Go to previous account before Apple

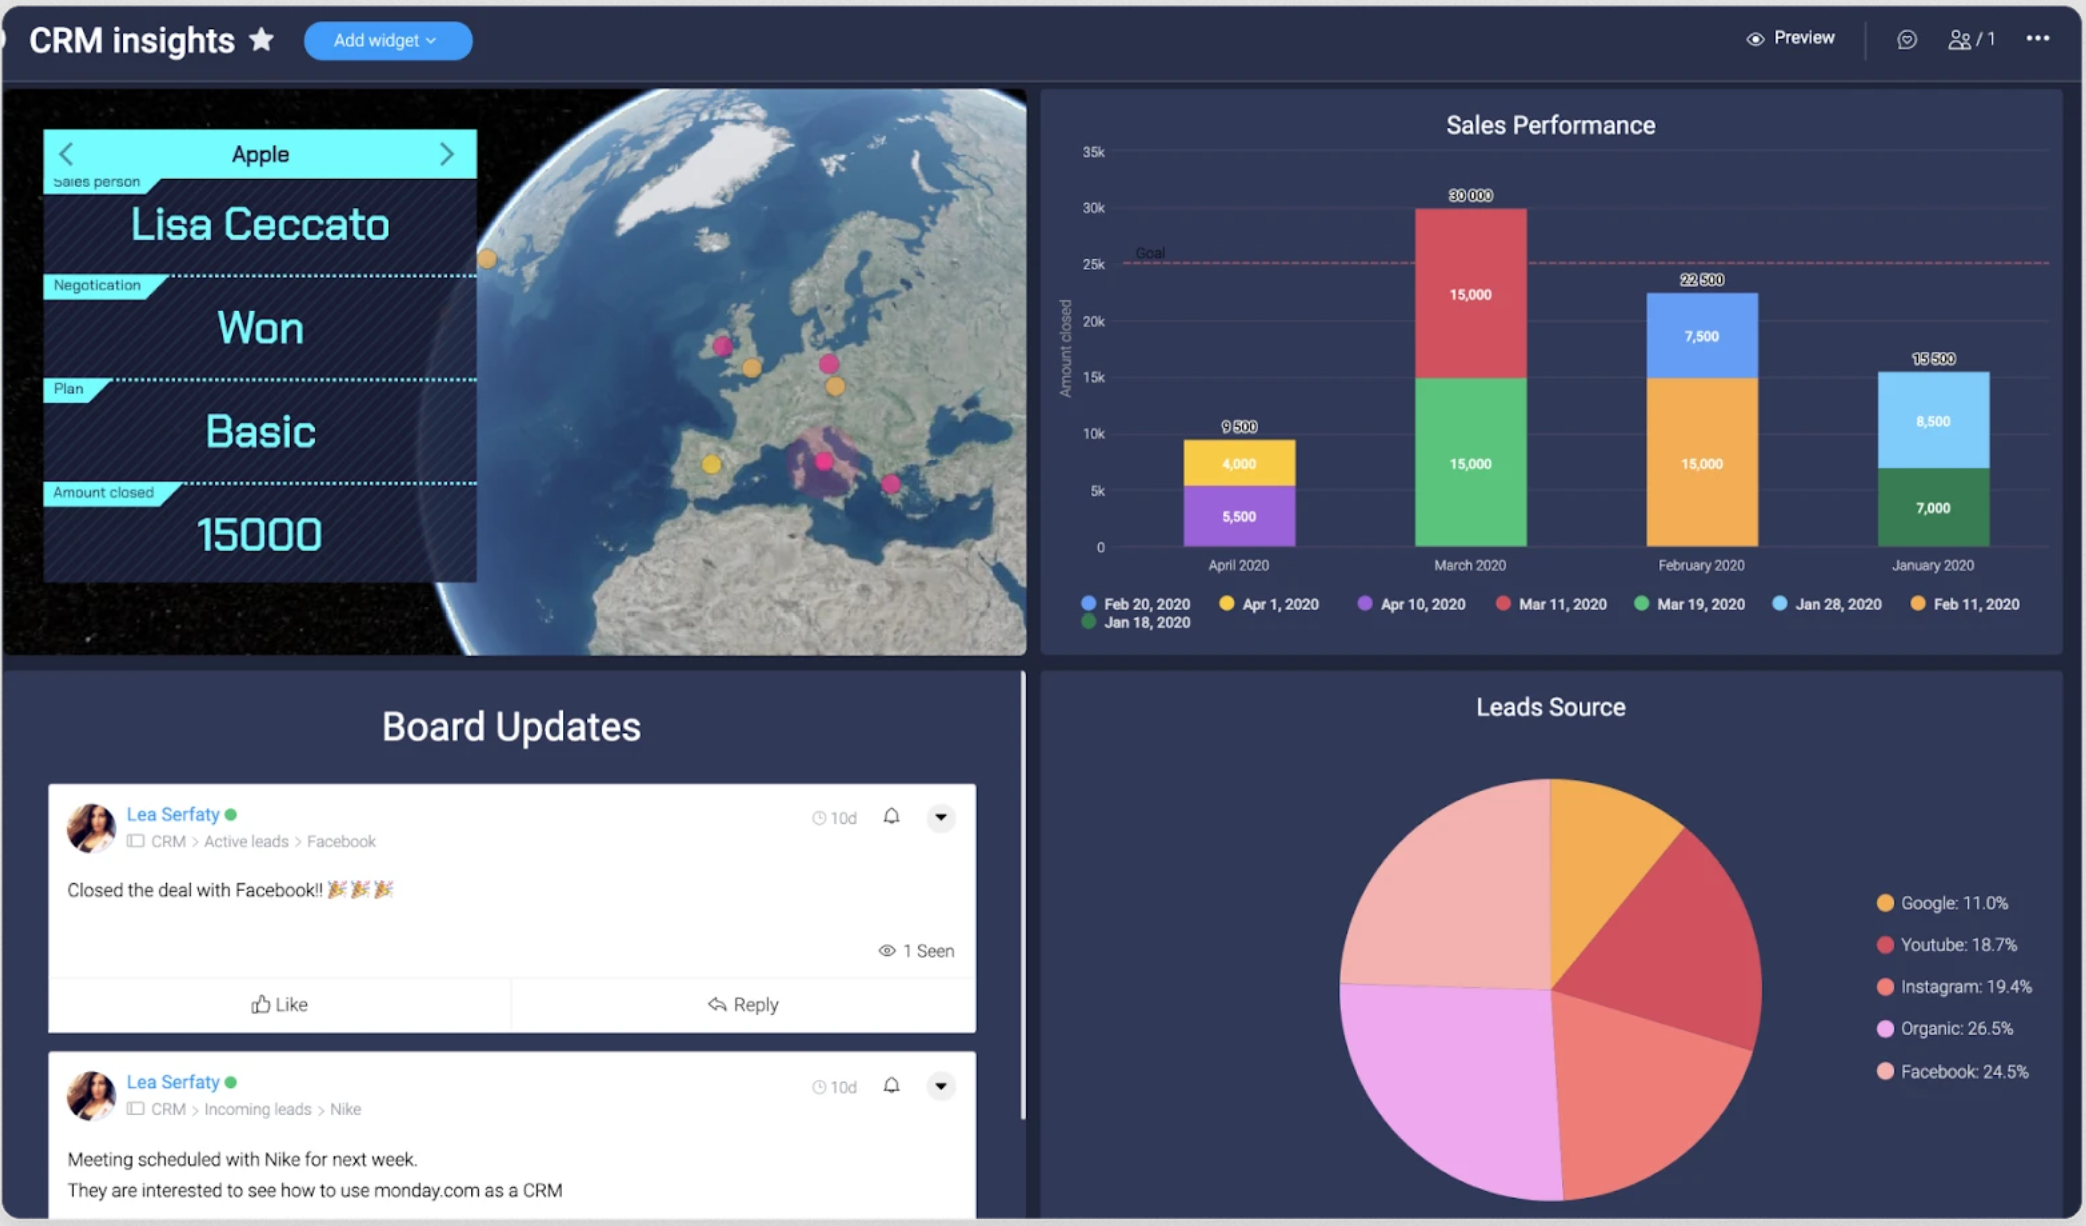click(x=67, y=154)
